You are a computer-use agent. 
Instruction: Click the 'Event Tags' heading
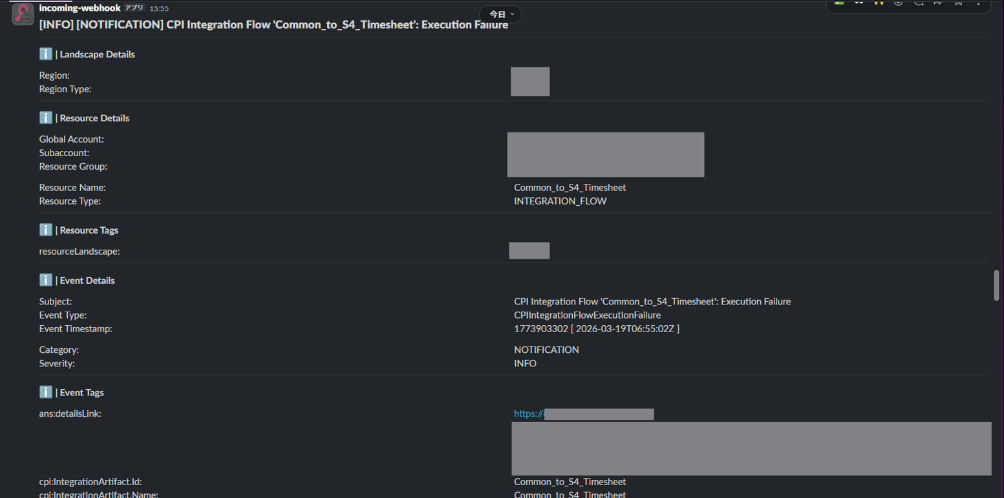click(81, 393)
